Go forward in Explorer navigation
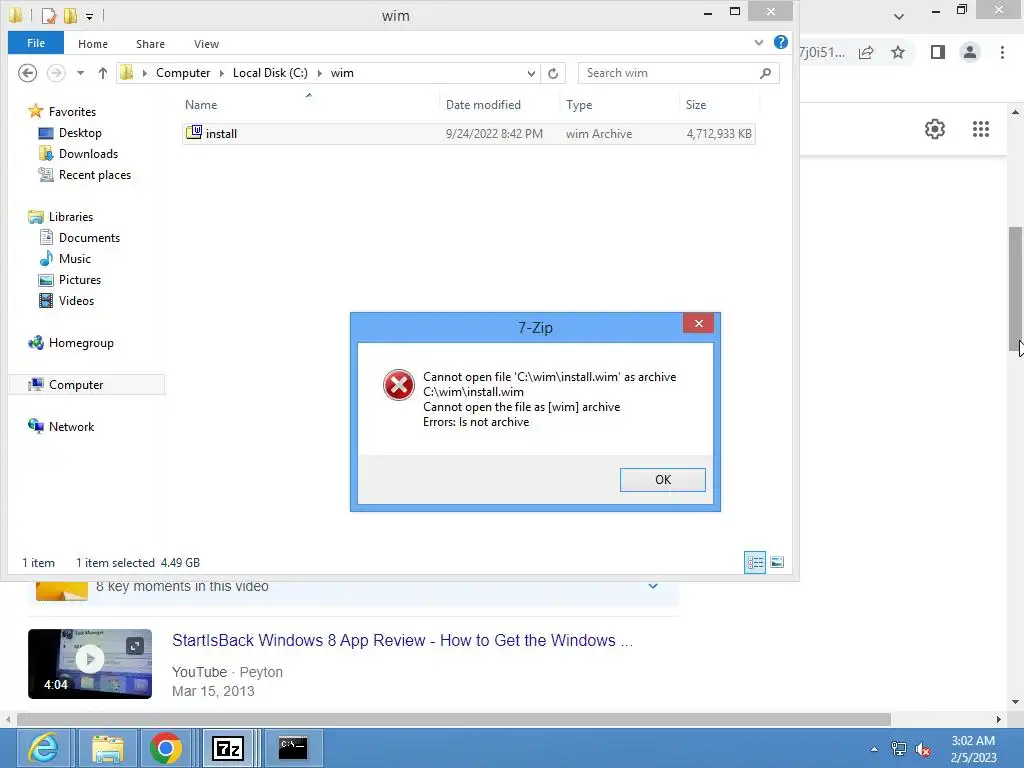 coord(56,72)
